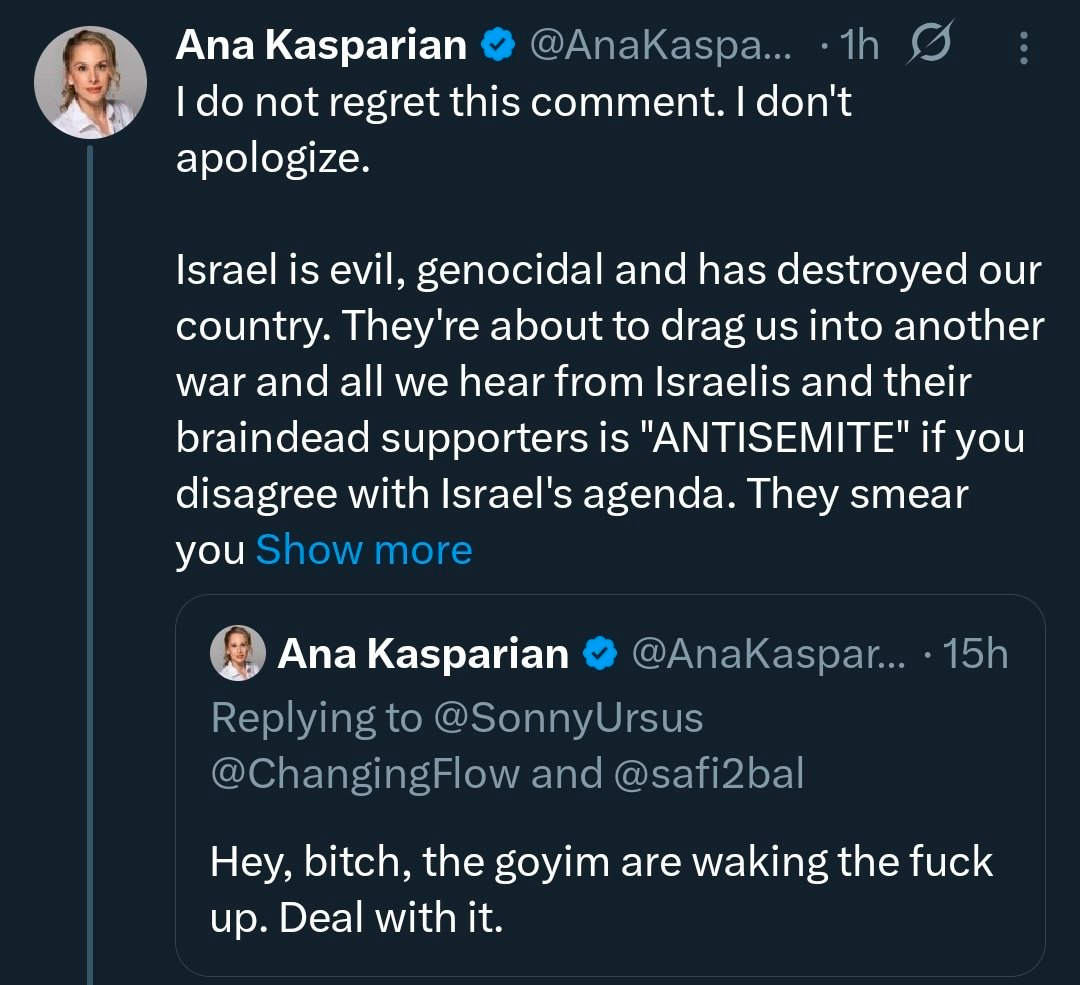
Task: Visit the @SonnyUrsus mention
Action: (567, 717)
